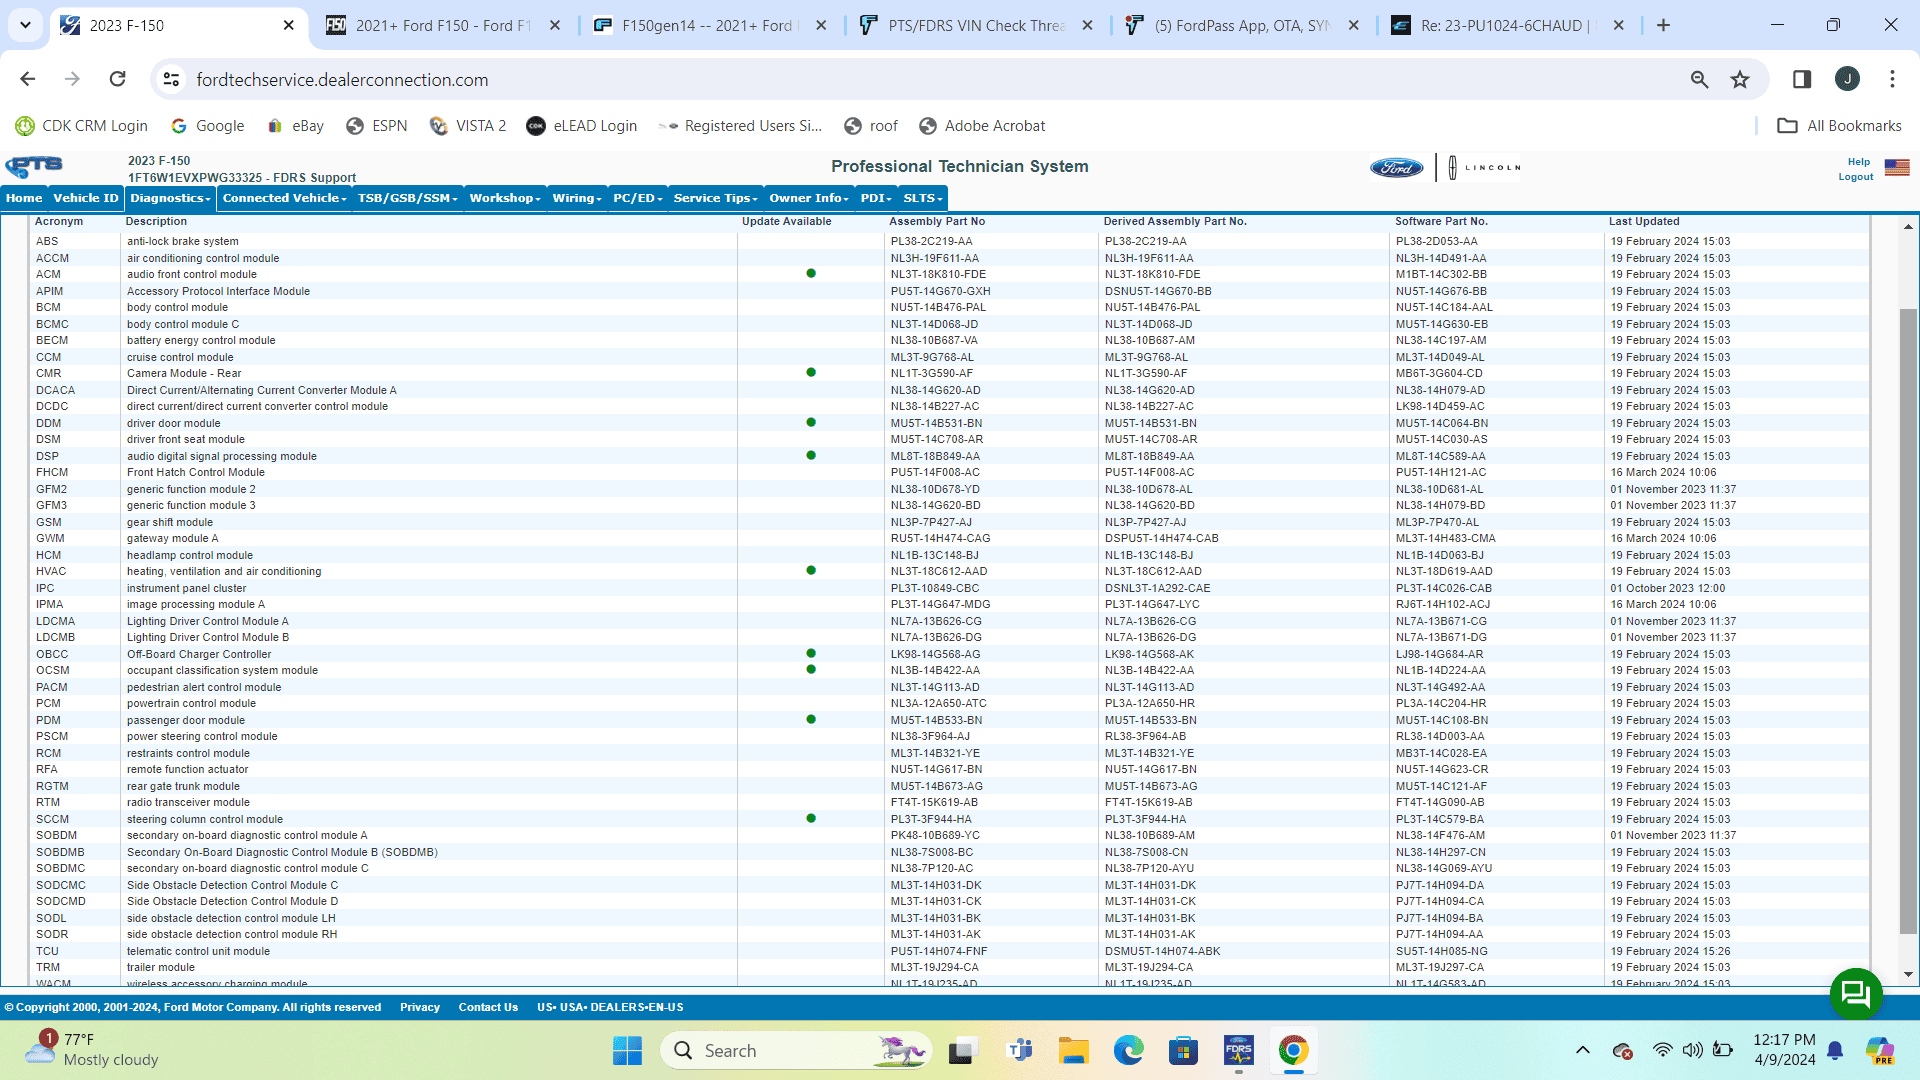Click the green chat bubble icon
1920x1080 pixels.
tap(1855, 993)
